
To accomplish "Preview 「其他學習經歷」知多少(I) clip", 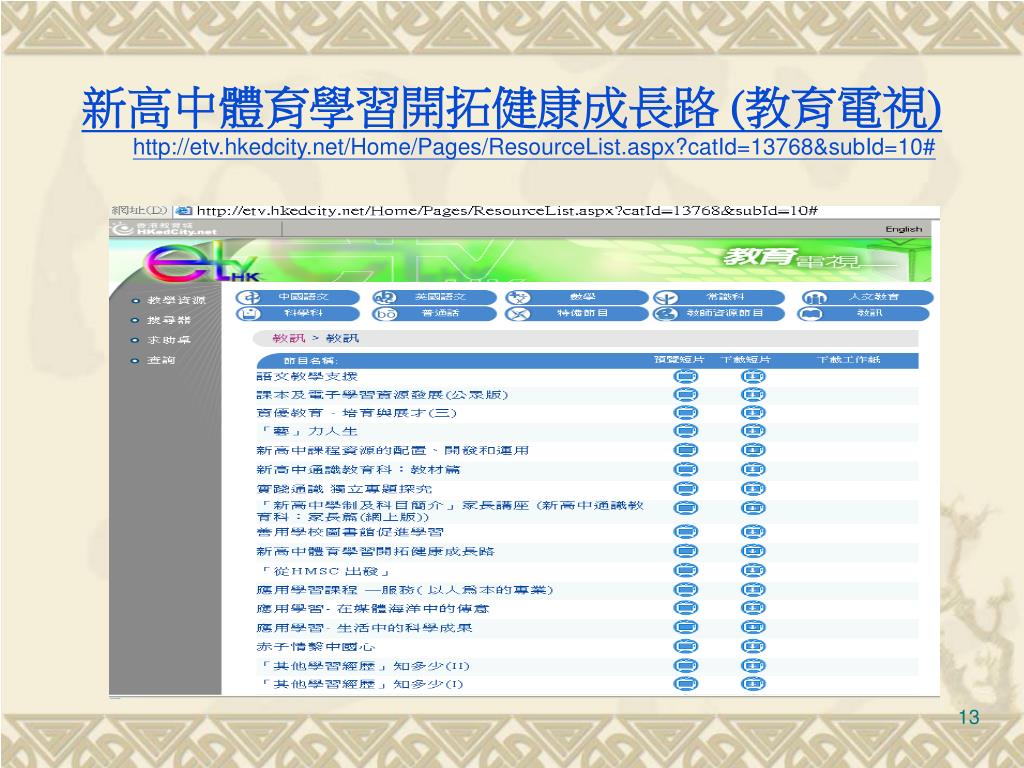I will coord(685,684).
